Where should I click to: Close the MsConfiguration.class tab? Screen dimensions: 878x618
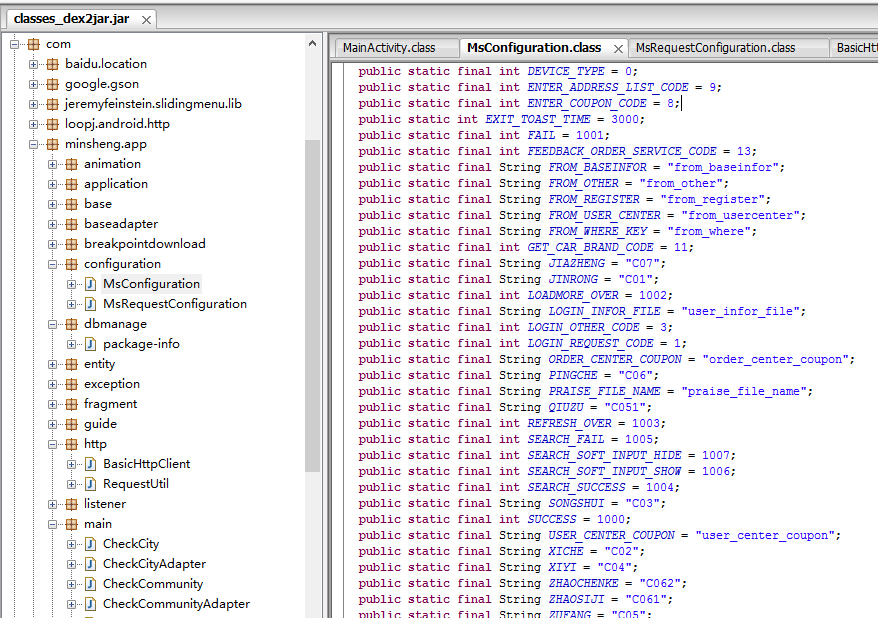click(618, 49)
